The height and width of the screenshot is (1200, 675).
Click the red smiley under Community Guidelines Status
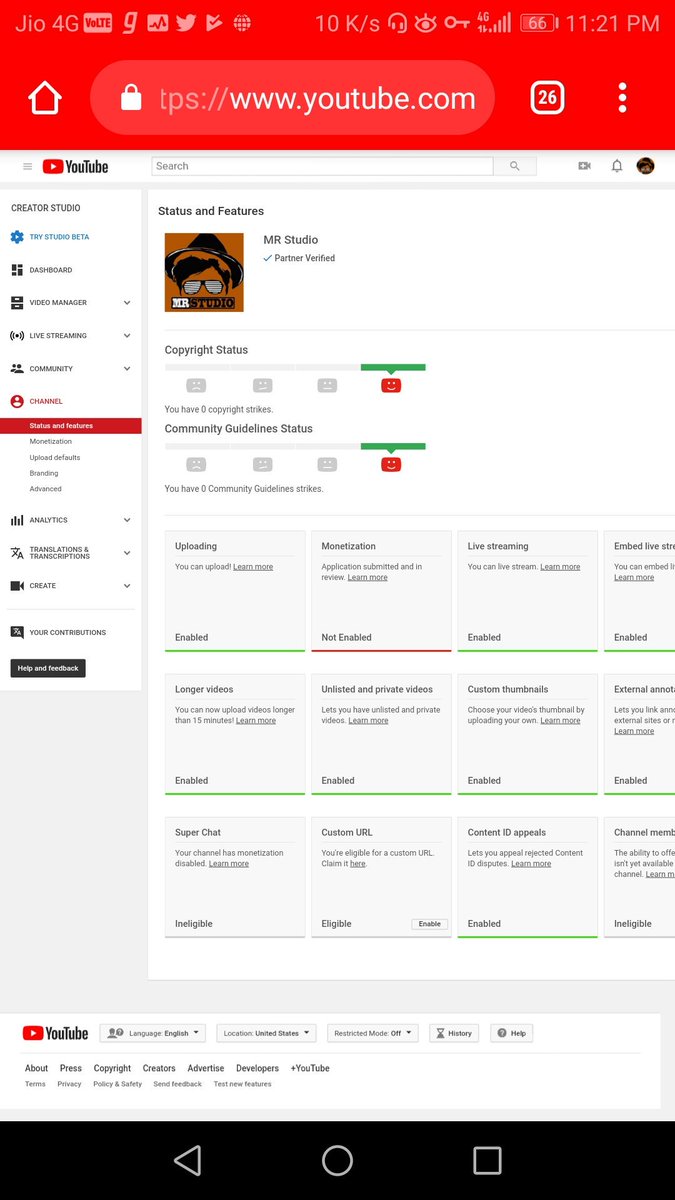click(391, 464)
